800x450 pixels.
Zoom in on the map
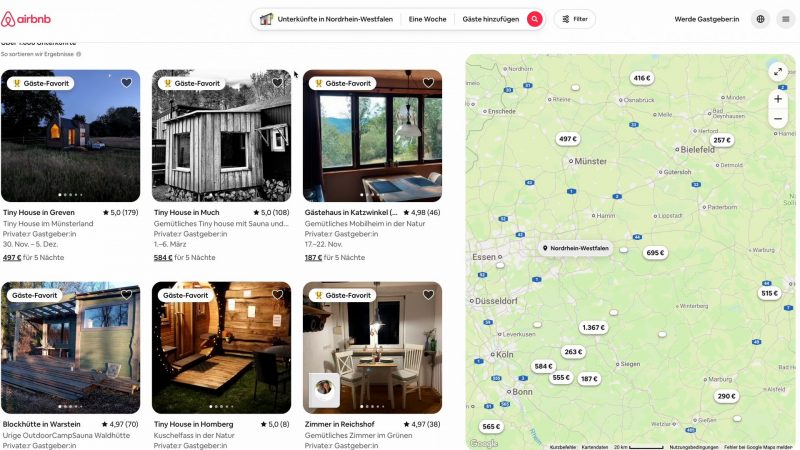click(x=778, y=99)
